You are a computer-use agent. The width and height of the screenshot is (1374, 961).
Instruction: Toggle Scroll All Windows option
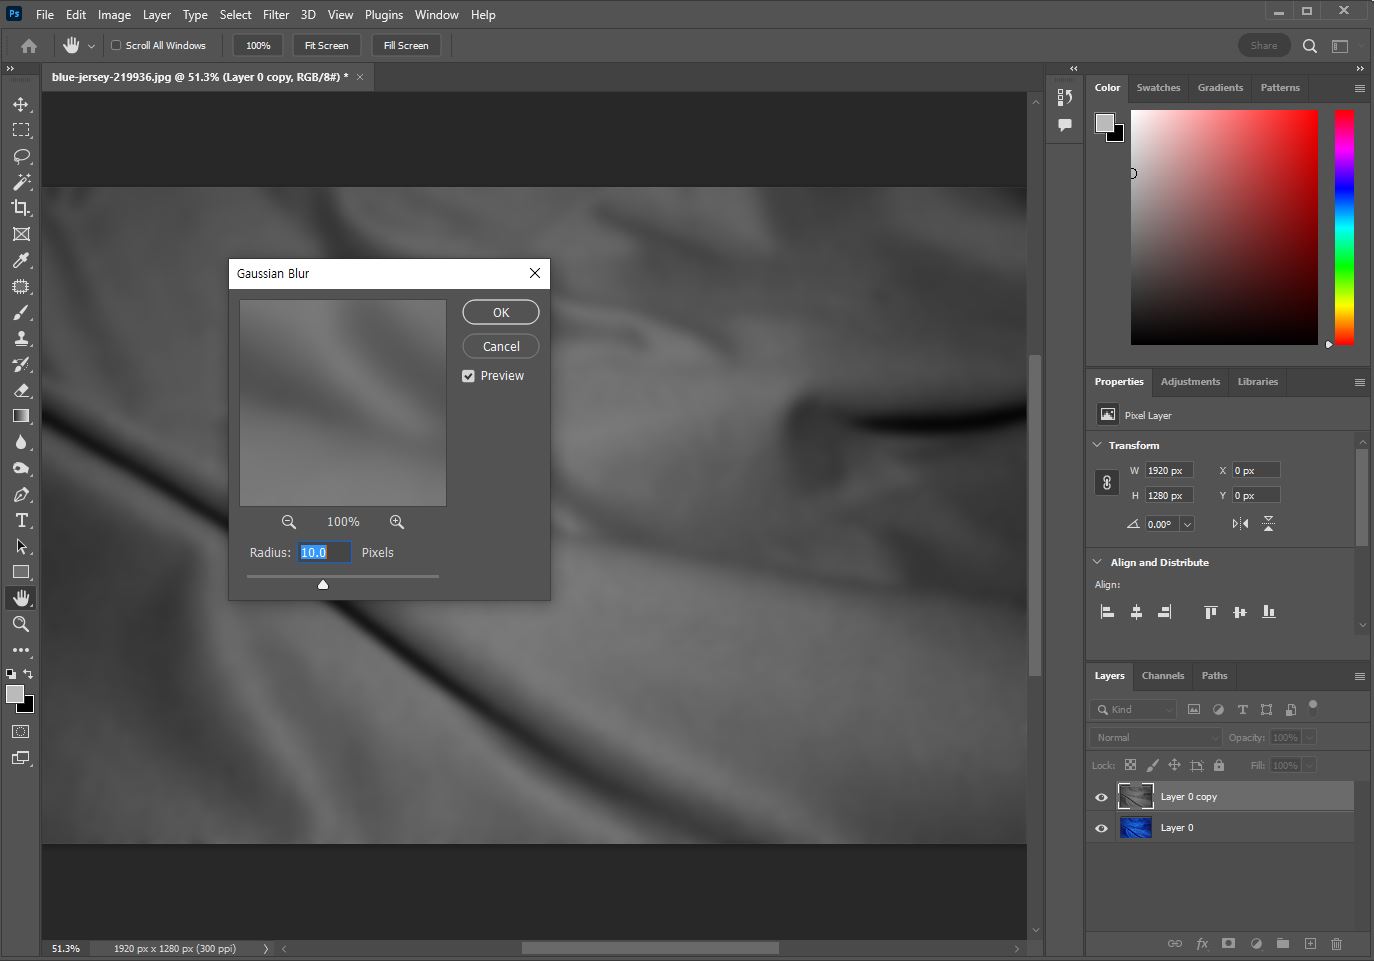[x=116, y=45]
